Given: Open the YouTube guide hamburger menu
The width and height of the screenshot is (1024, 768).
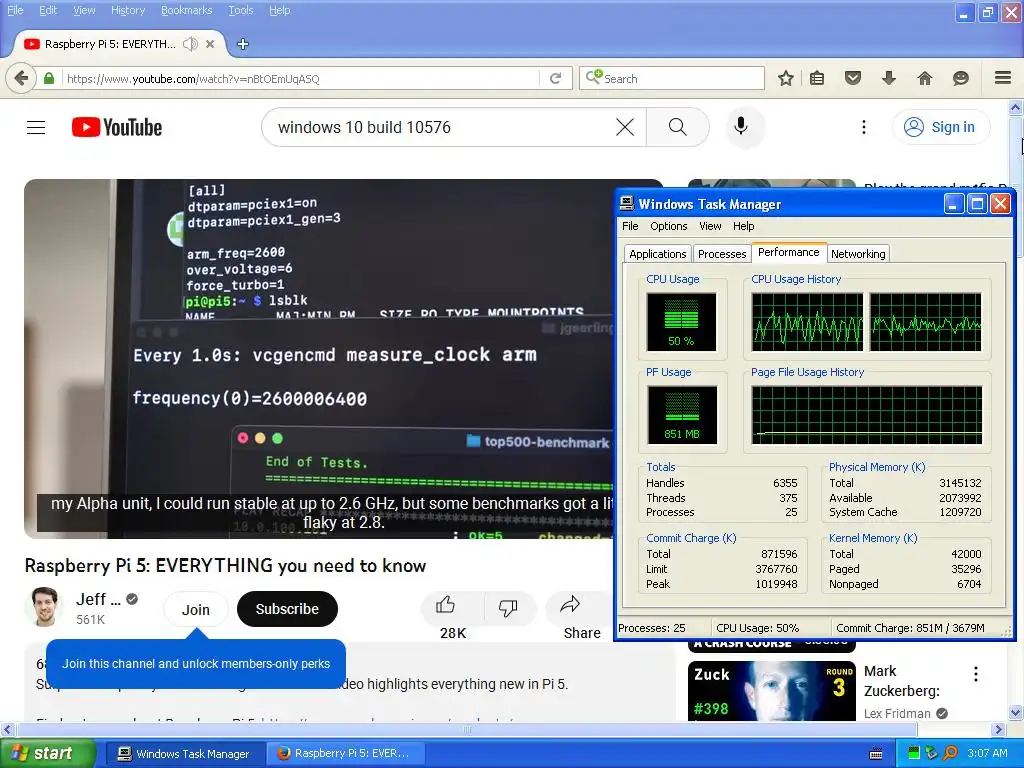Looking at the screenshot, I should [x=36, y=127].
